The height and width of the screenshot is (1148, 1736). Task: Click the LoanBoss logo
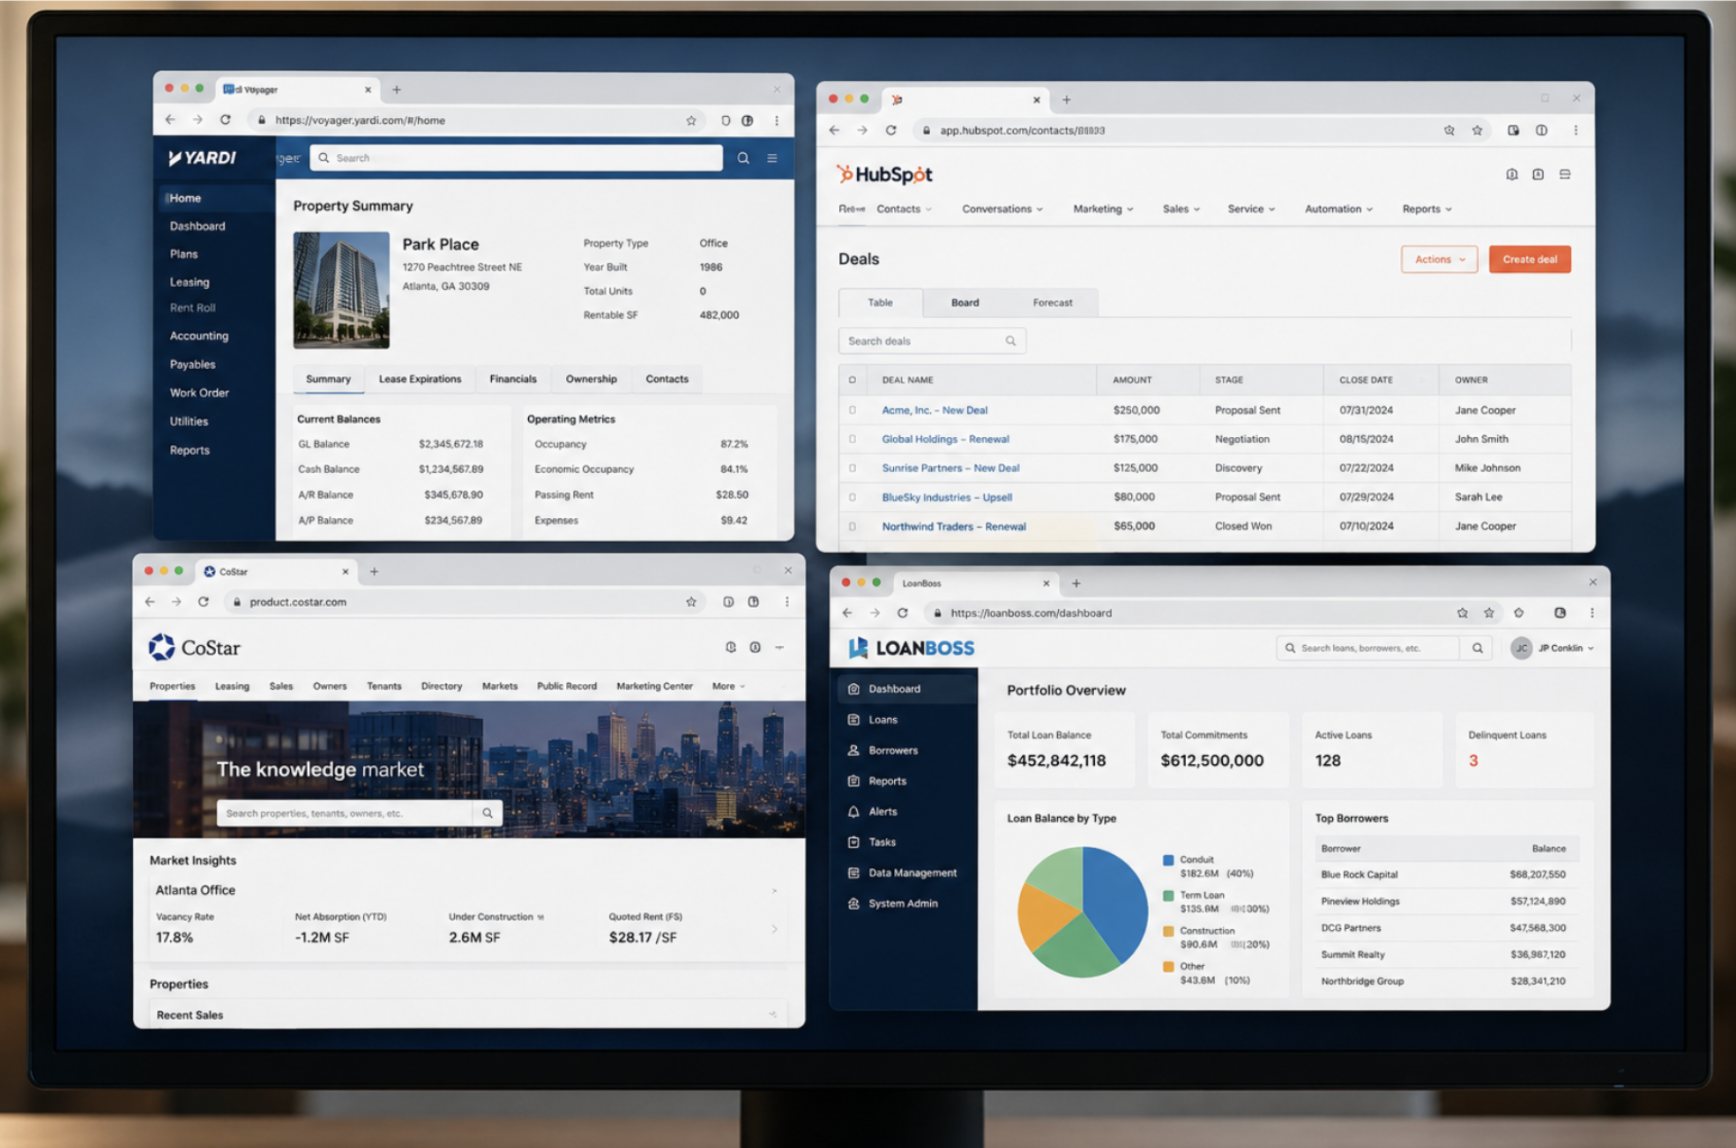911,648
